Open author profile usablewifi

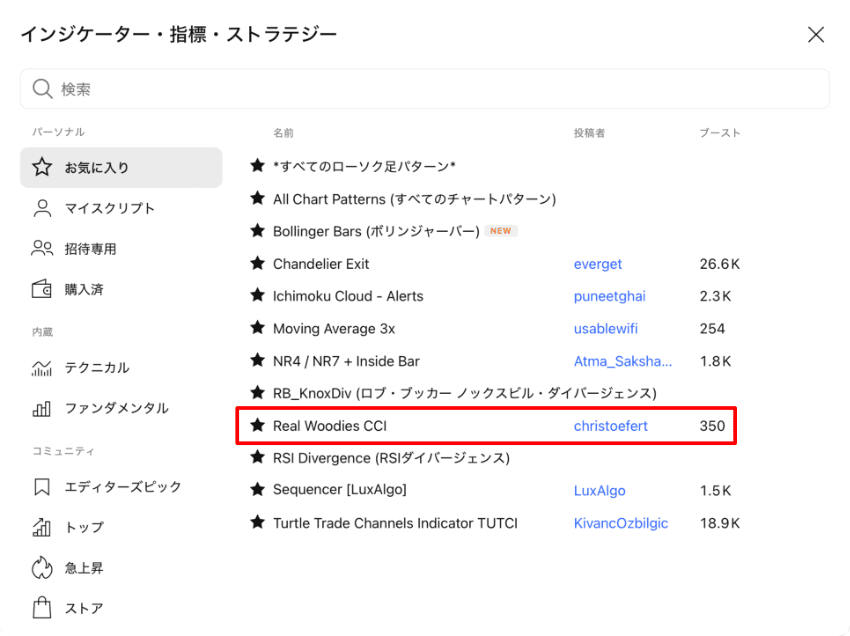tap(606, 329)
